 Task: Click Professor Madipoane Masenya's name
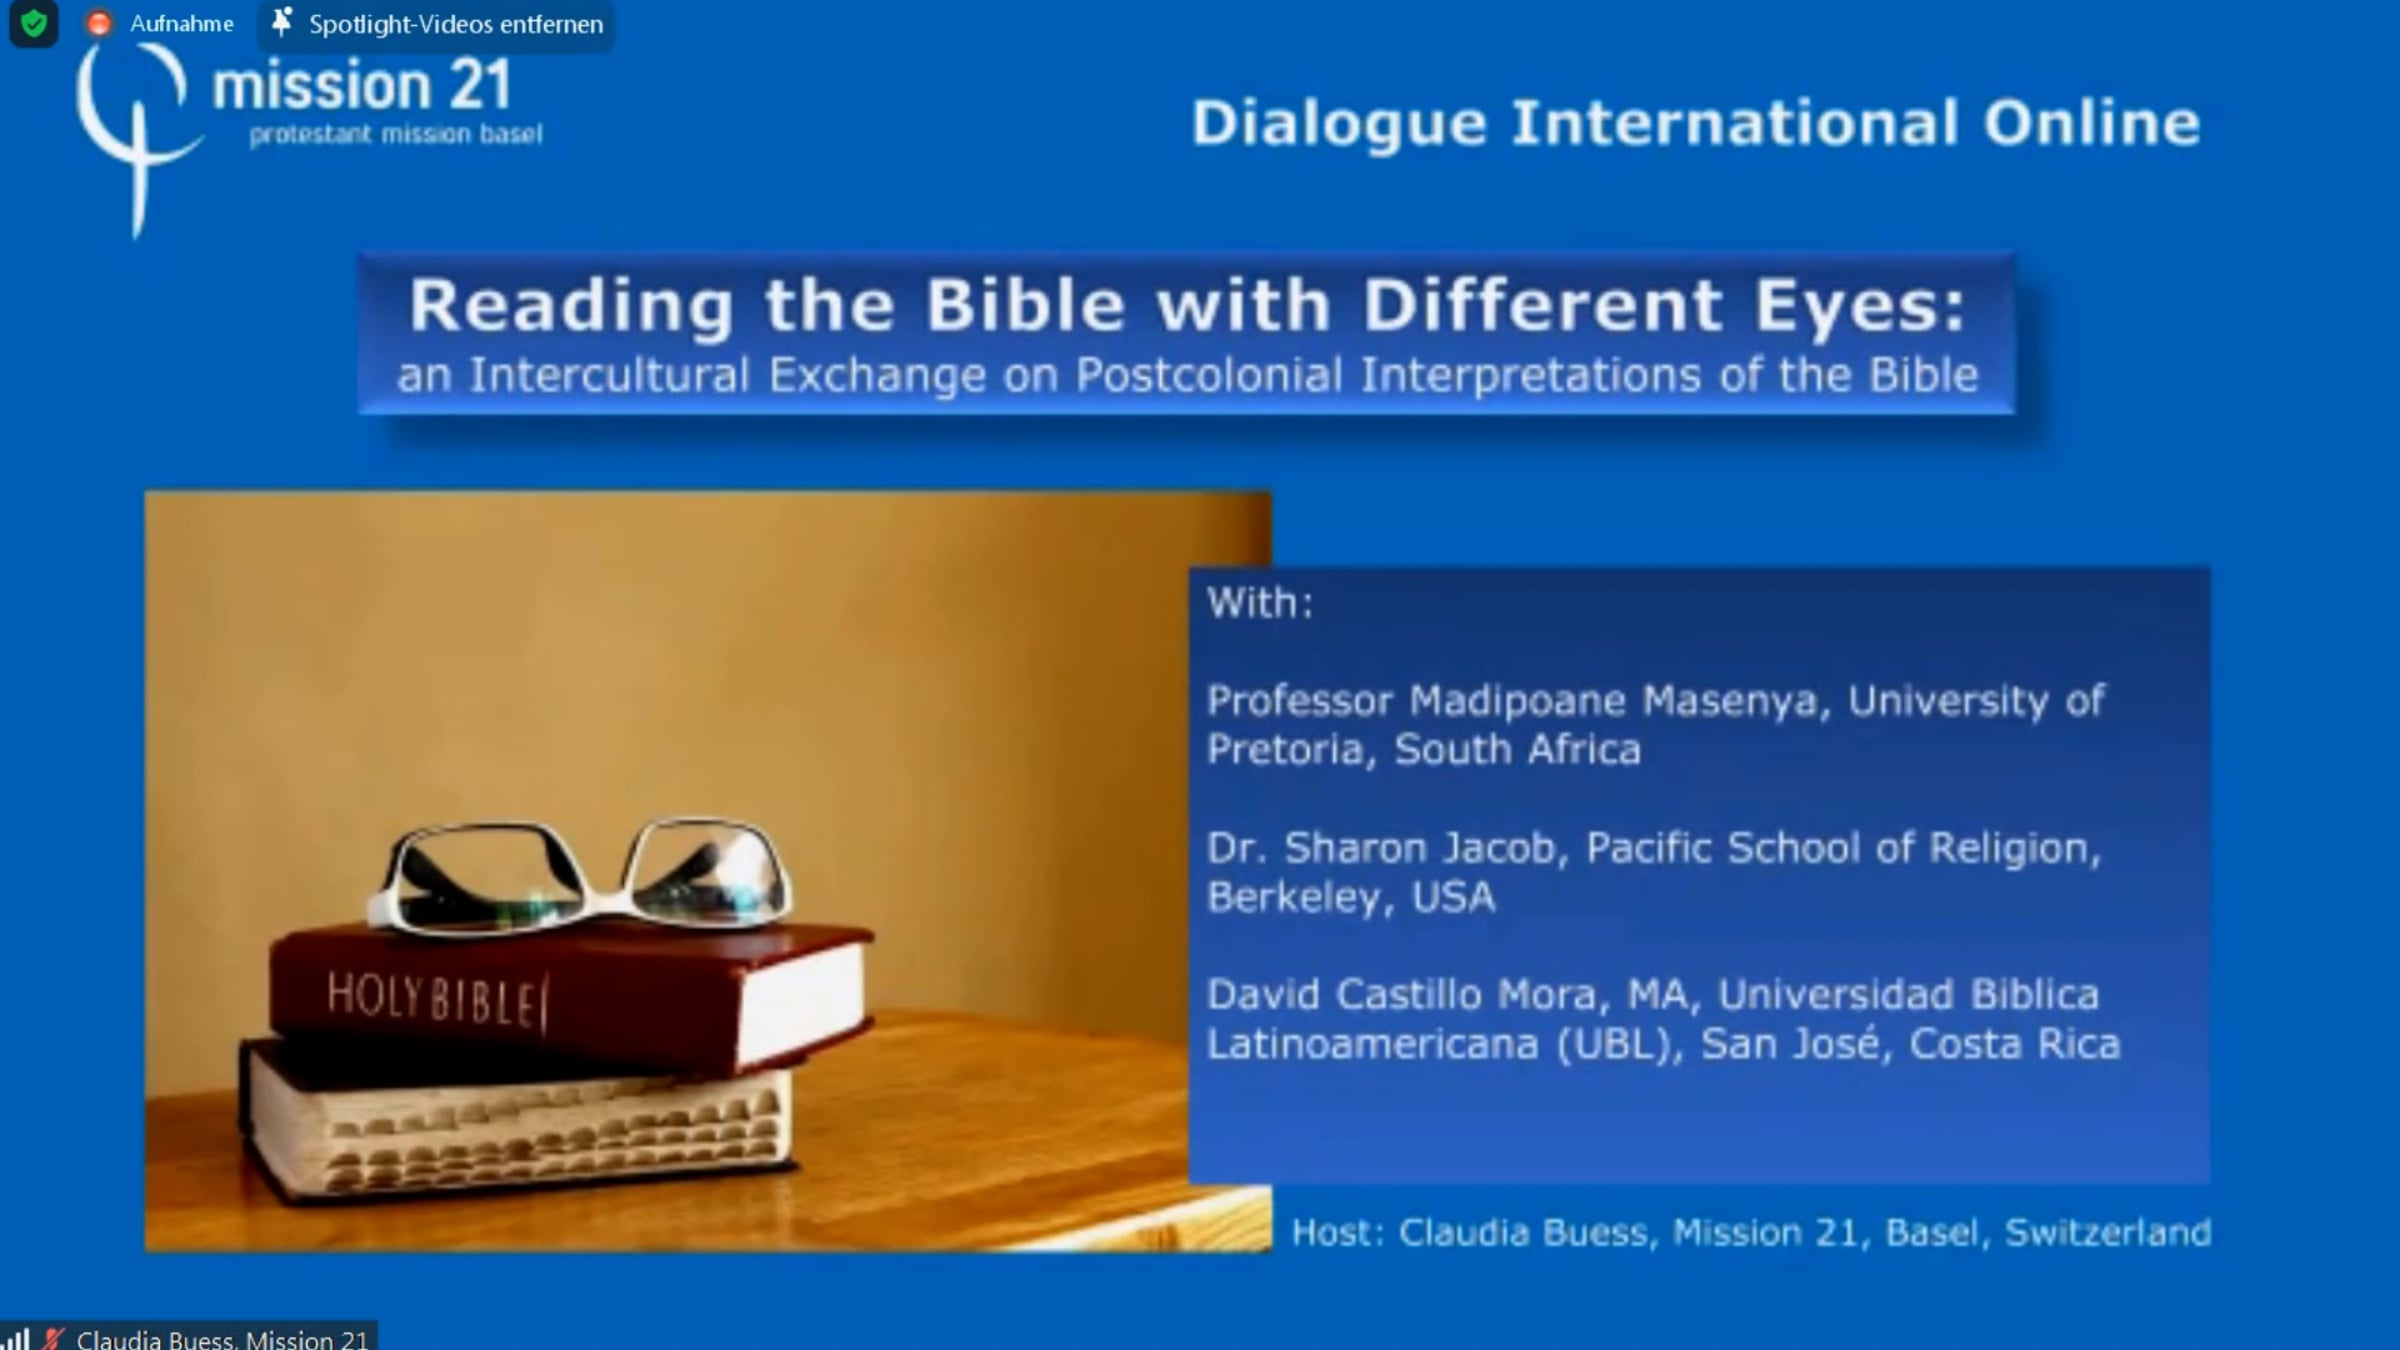1510,701
